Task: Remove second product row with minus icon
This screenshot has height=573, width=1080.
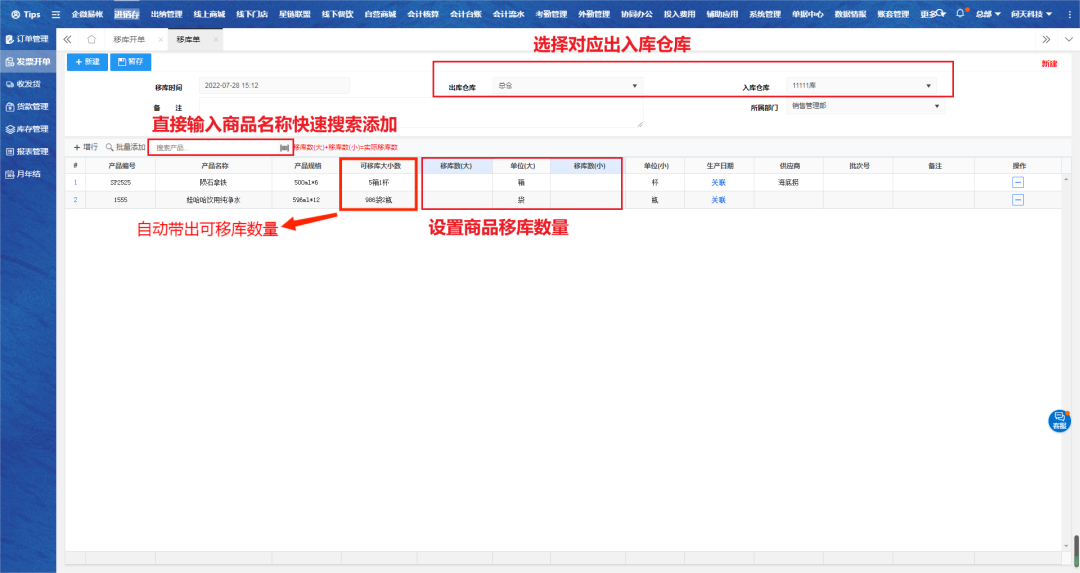Action: click(1018, 200)
